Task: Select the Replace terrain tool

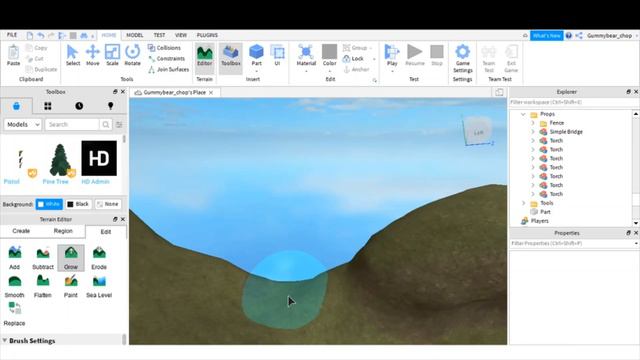Action: [x=15, y=314]
